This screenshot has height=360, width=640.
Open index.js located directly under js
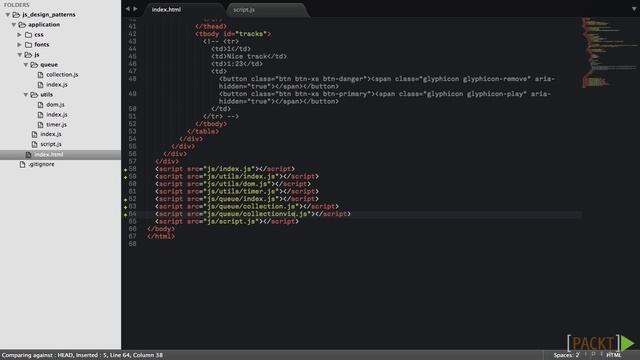tap(51, 134)
